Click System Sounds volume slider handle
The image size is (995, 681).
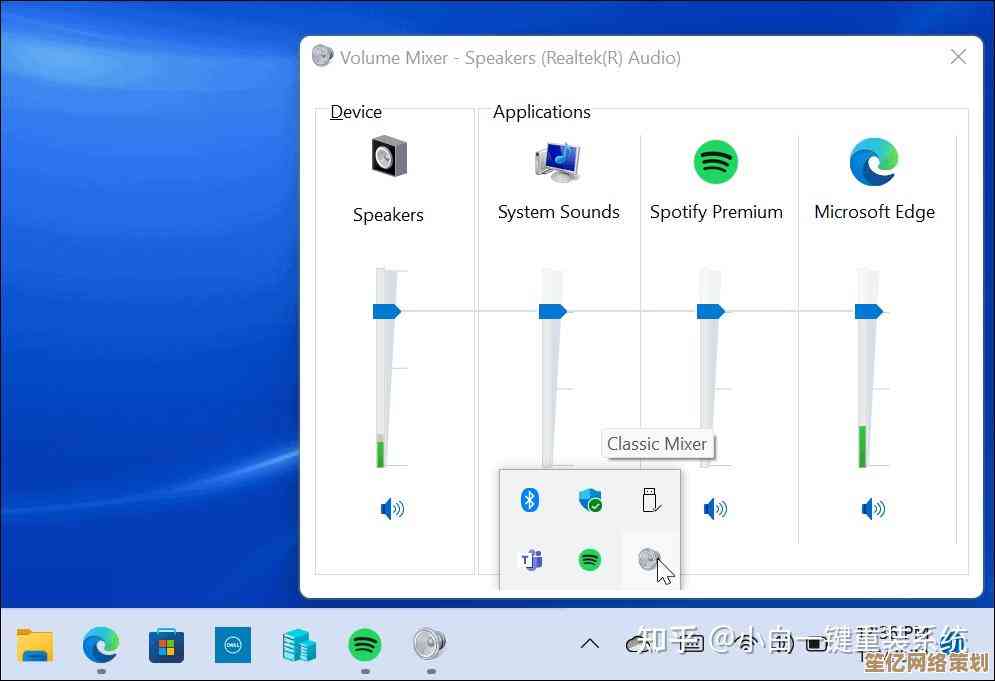tap(552, 312)
